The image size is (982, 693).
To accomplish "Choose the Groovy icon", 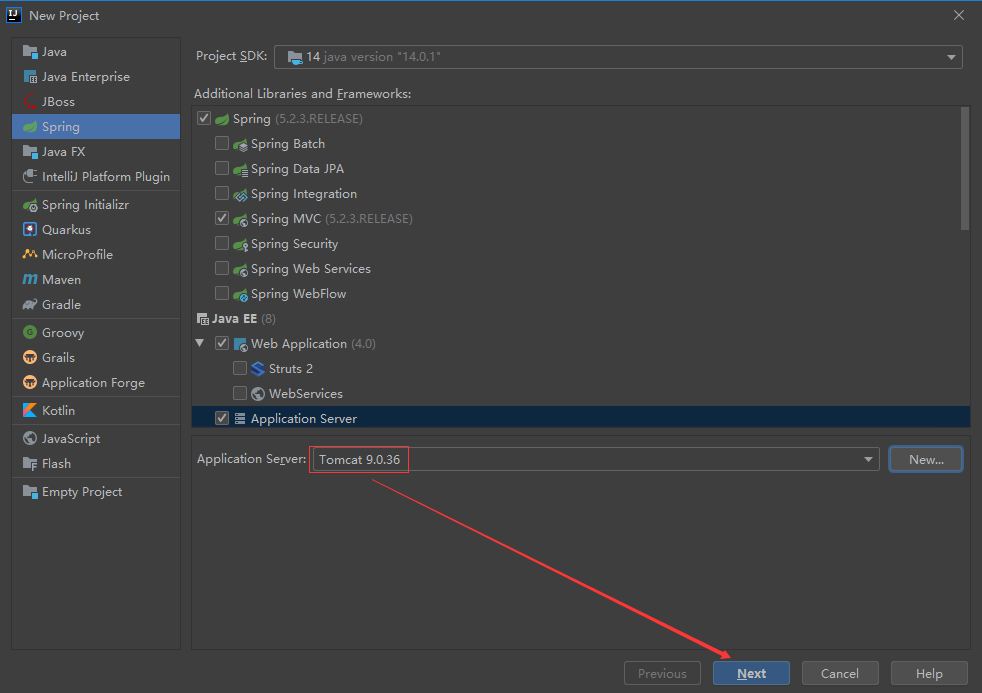I will (x=30, y=332).
